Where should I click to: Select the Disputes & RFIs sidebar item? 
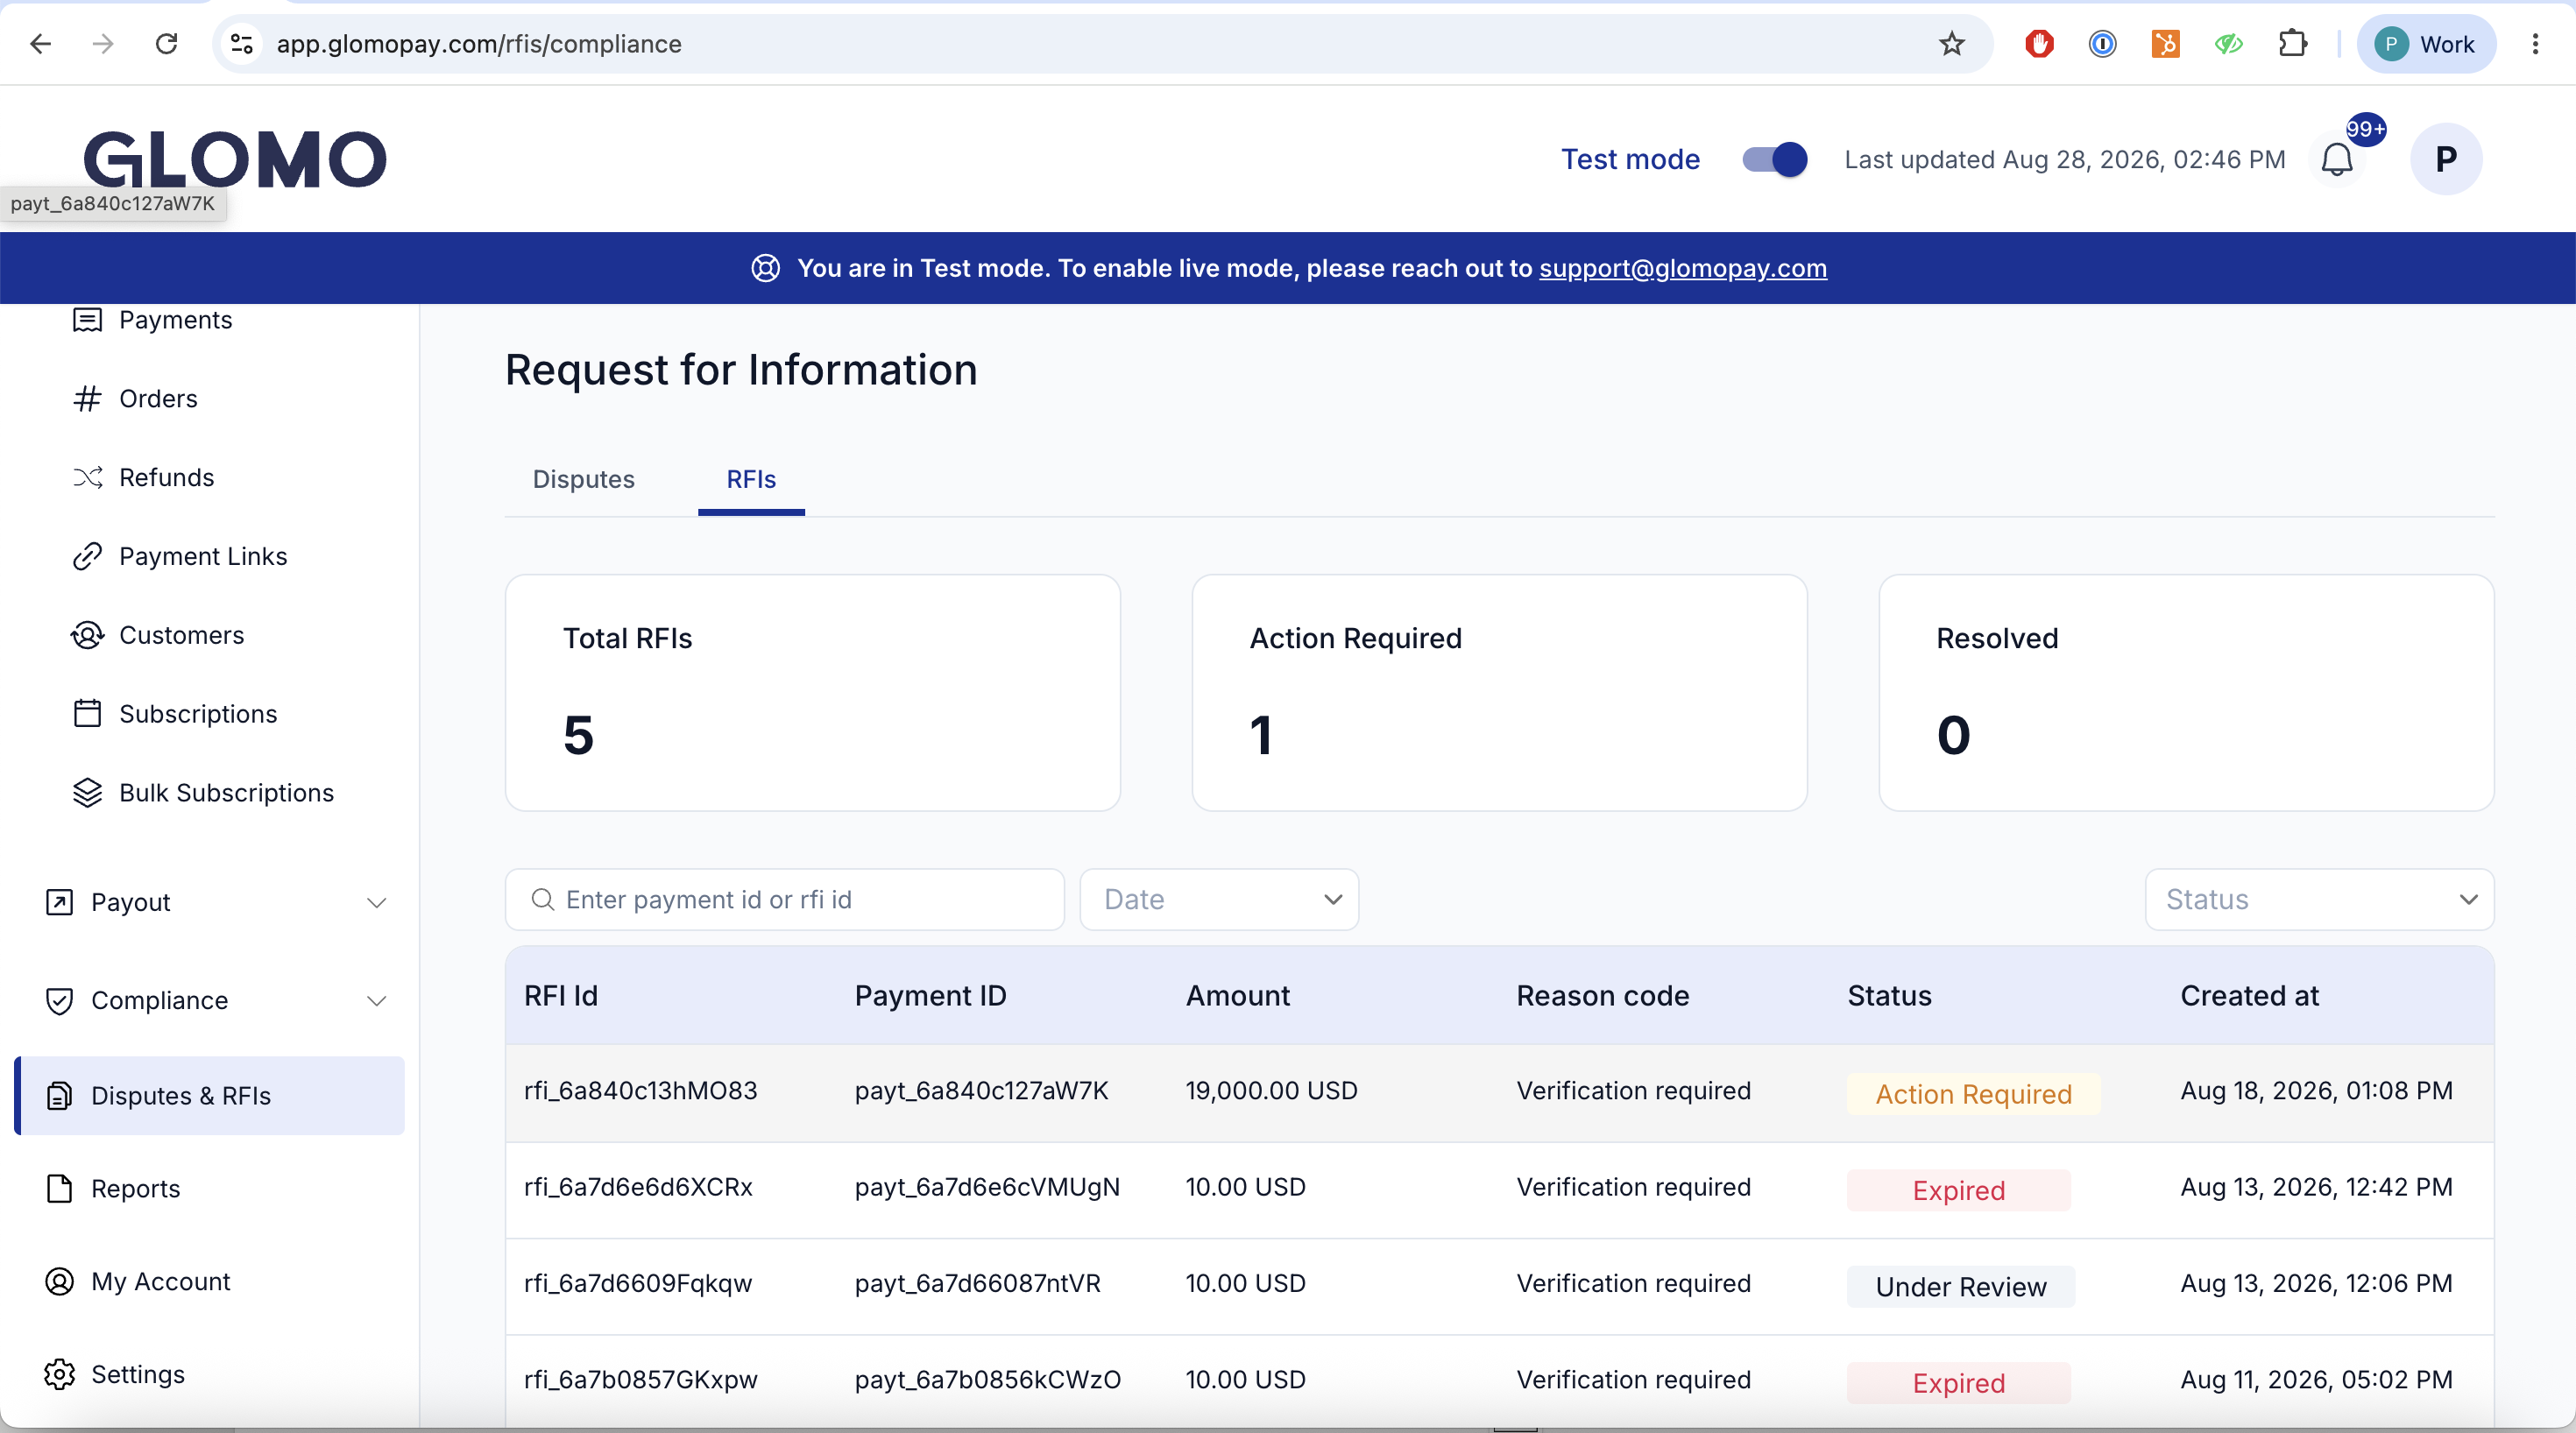point(210,1097)
